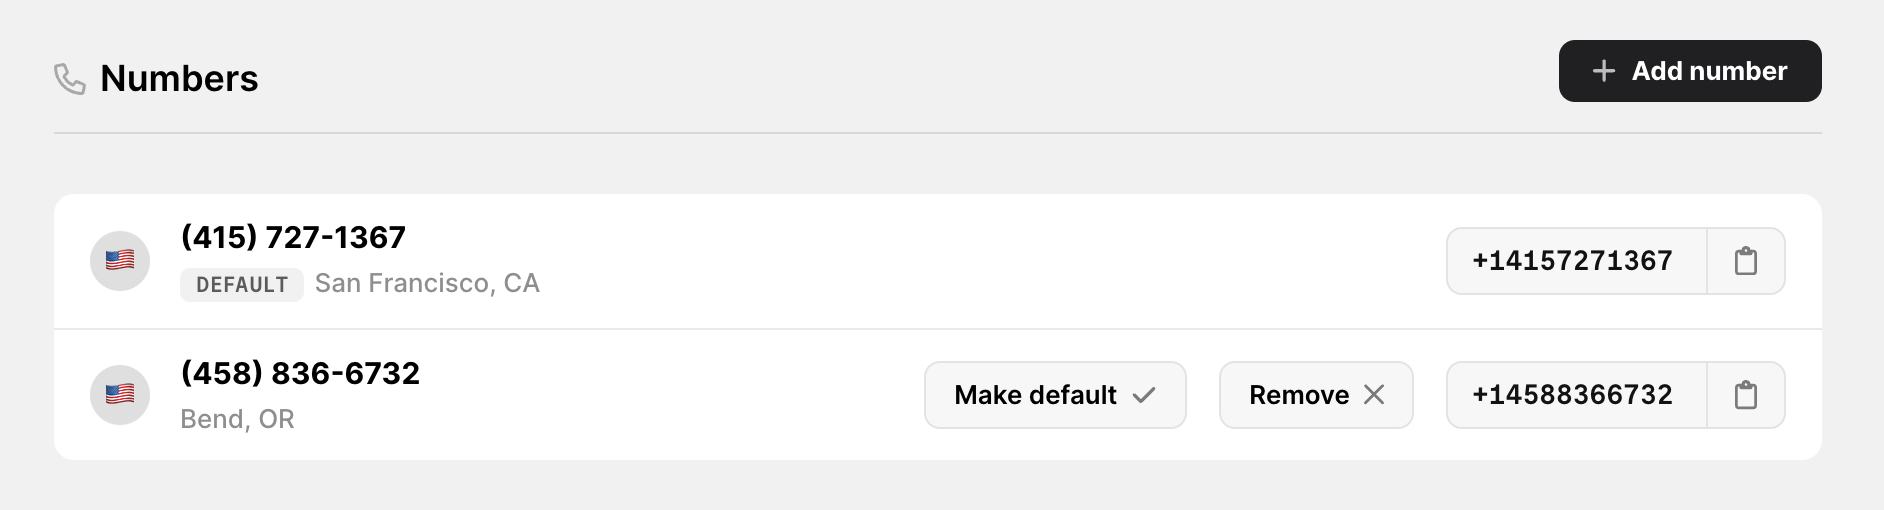The width and height of the screenshot is (1884, 510).
Task: Select the +14588366732 text field
Action: coord(1577,395)
